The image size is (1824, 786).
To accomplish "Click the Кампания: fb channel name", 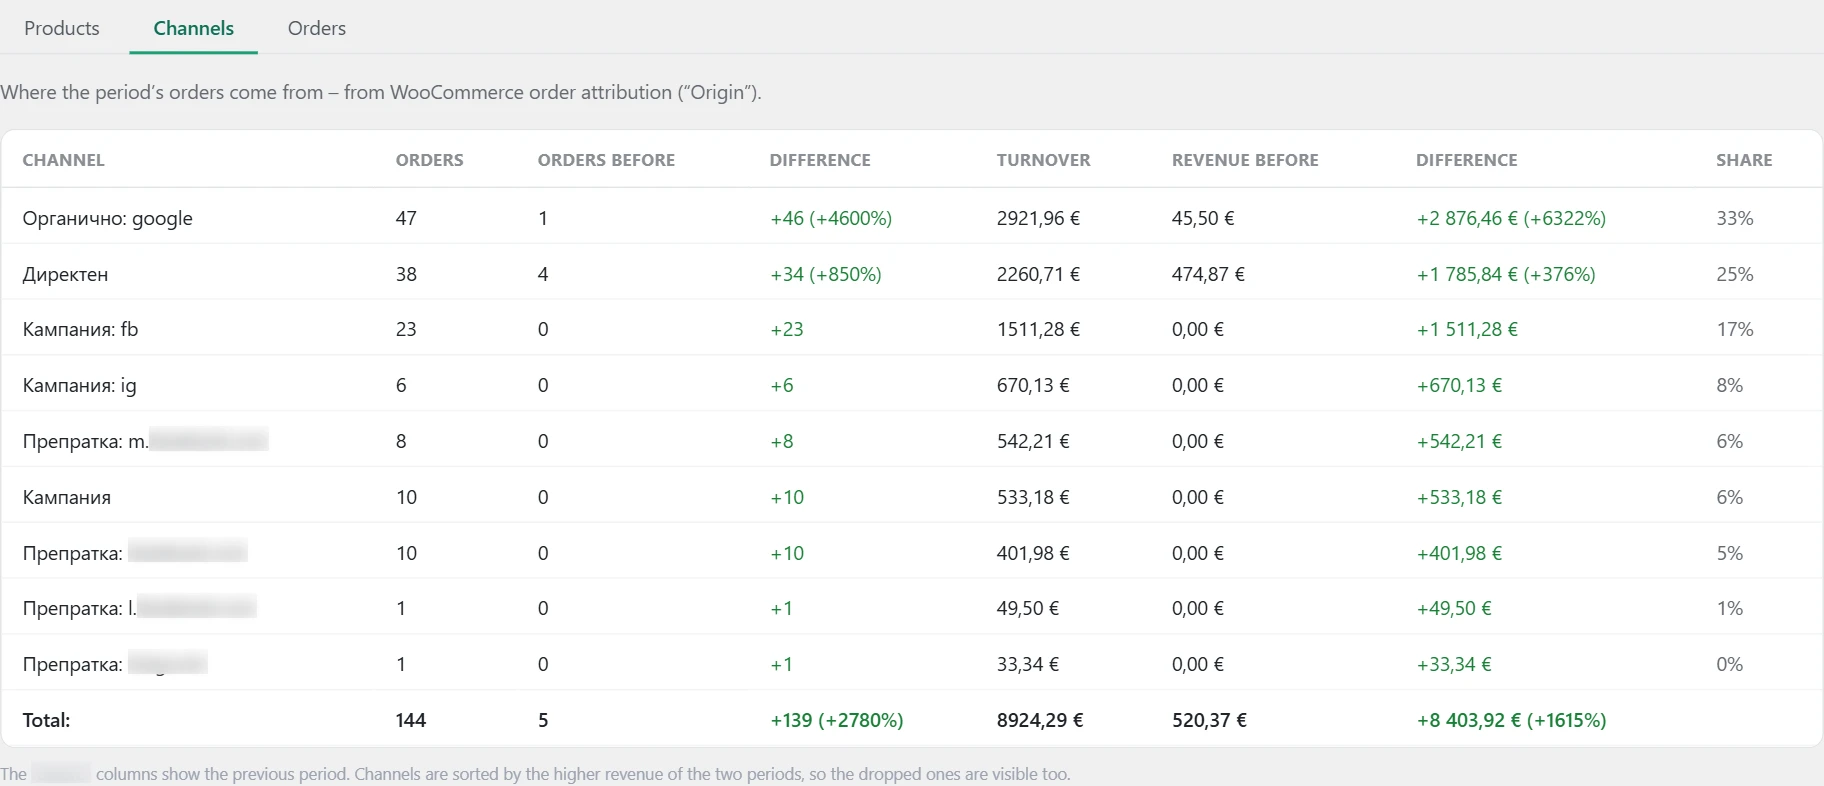I will coord(80,329).
